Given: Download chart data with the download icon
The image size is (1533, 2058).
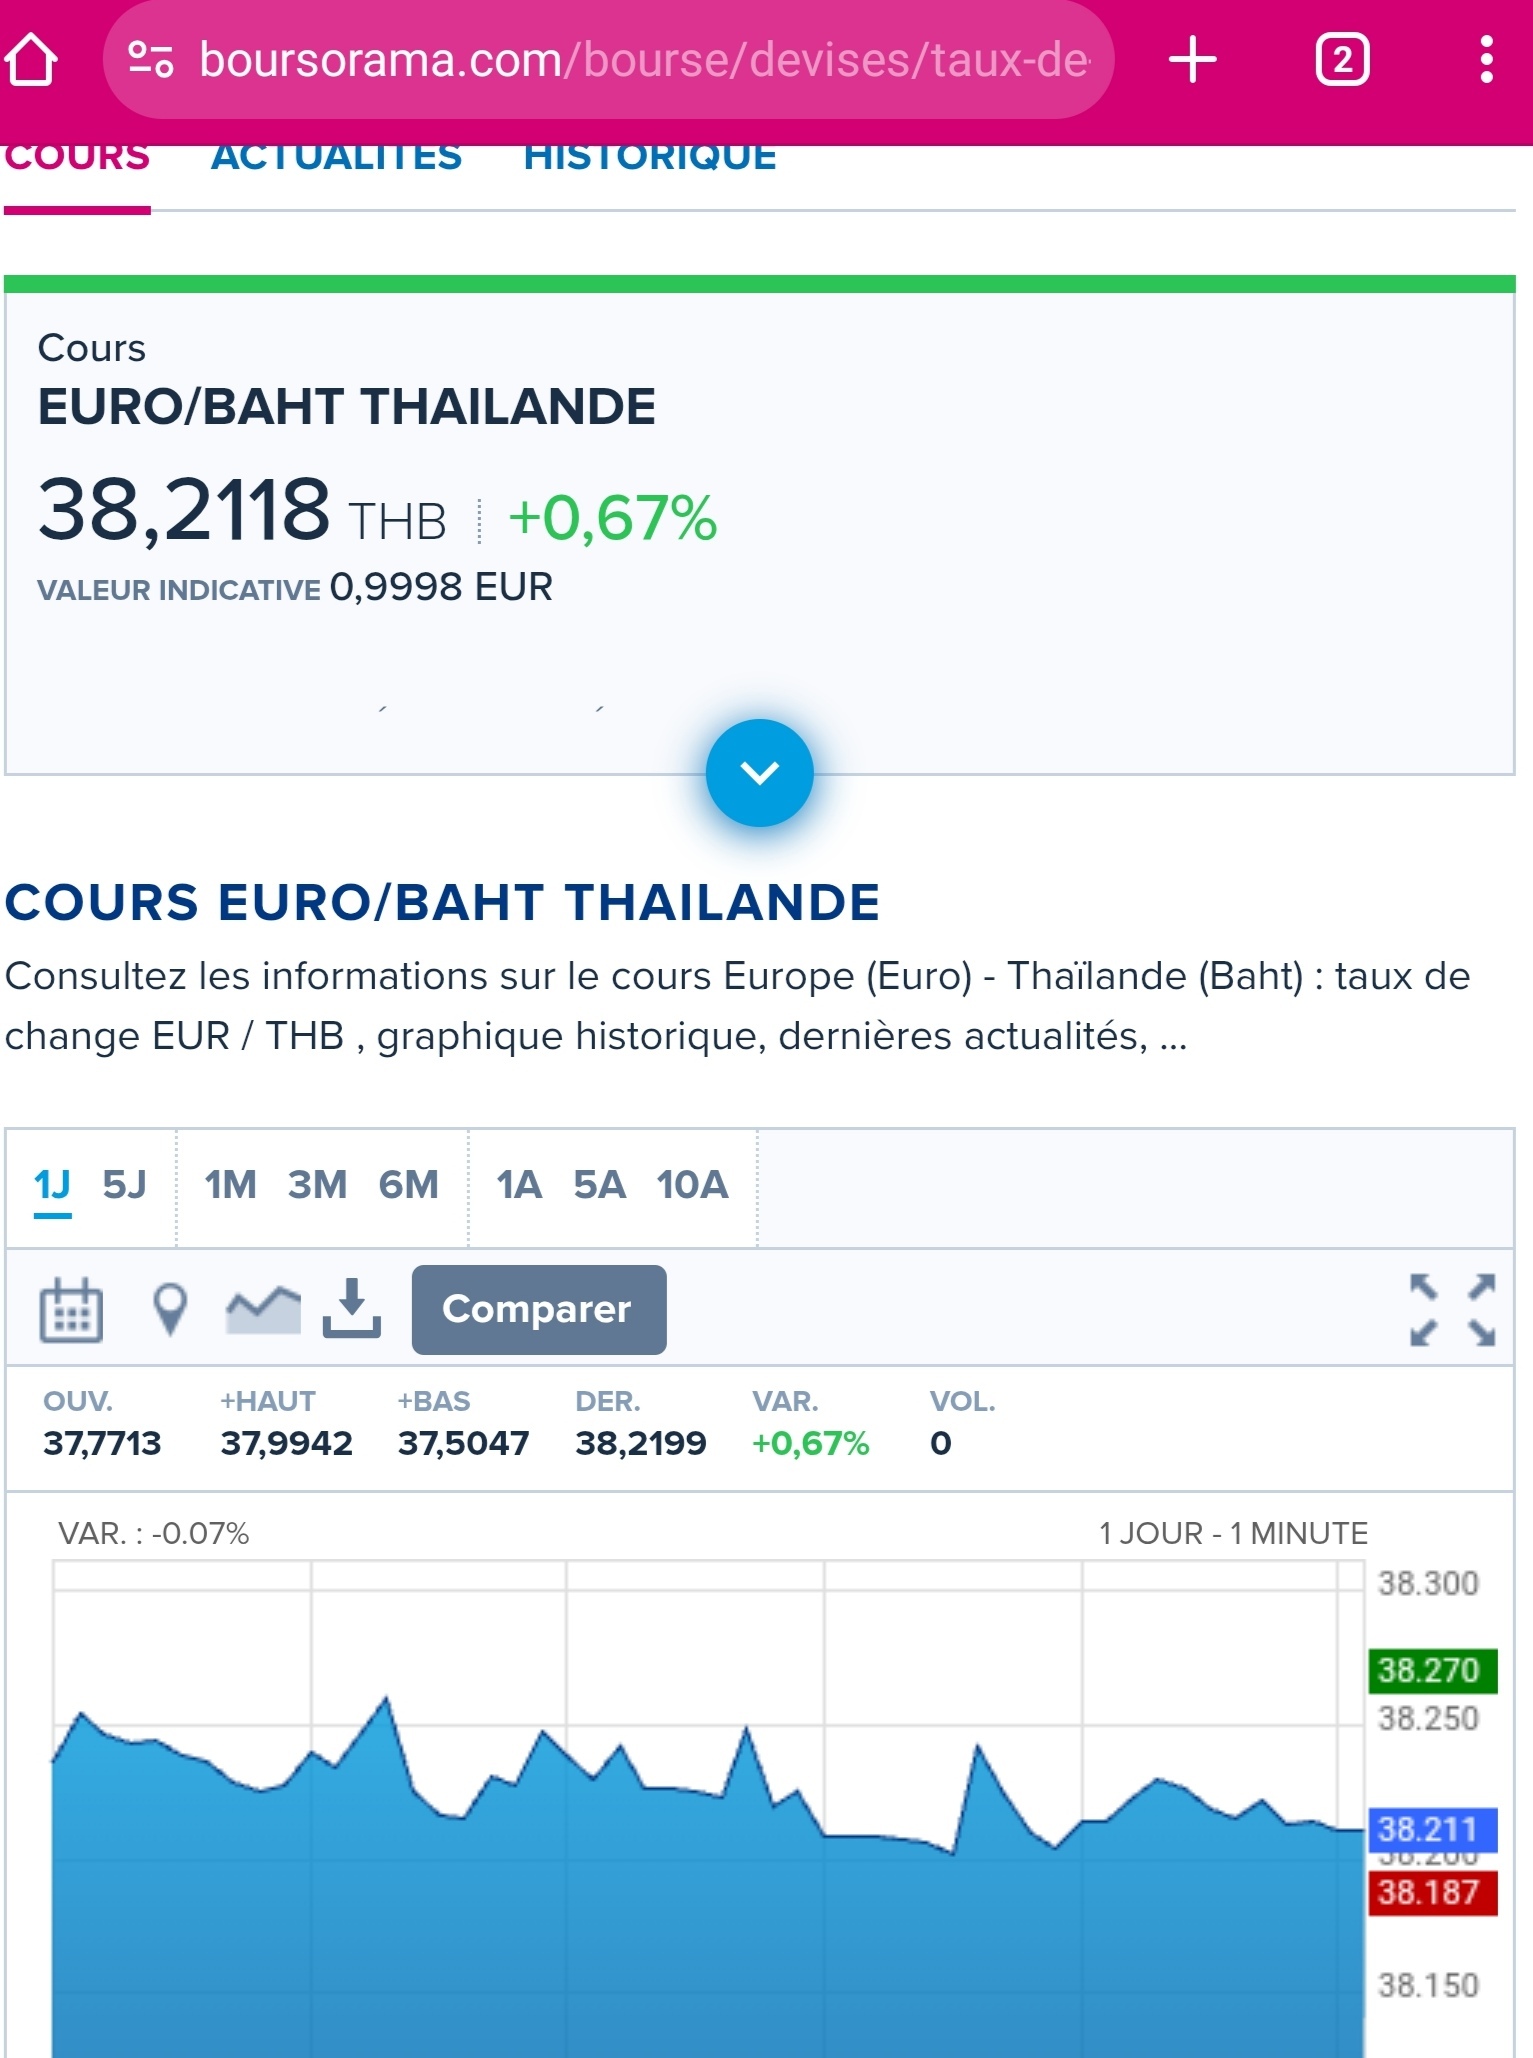Looking at the screenshot, I should click(x=351, y=1309).
